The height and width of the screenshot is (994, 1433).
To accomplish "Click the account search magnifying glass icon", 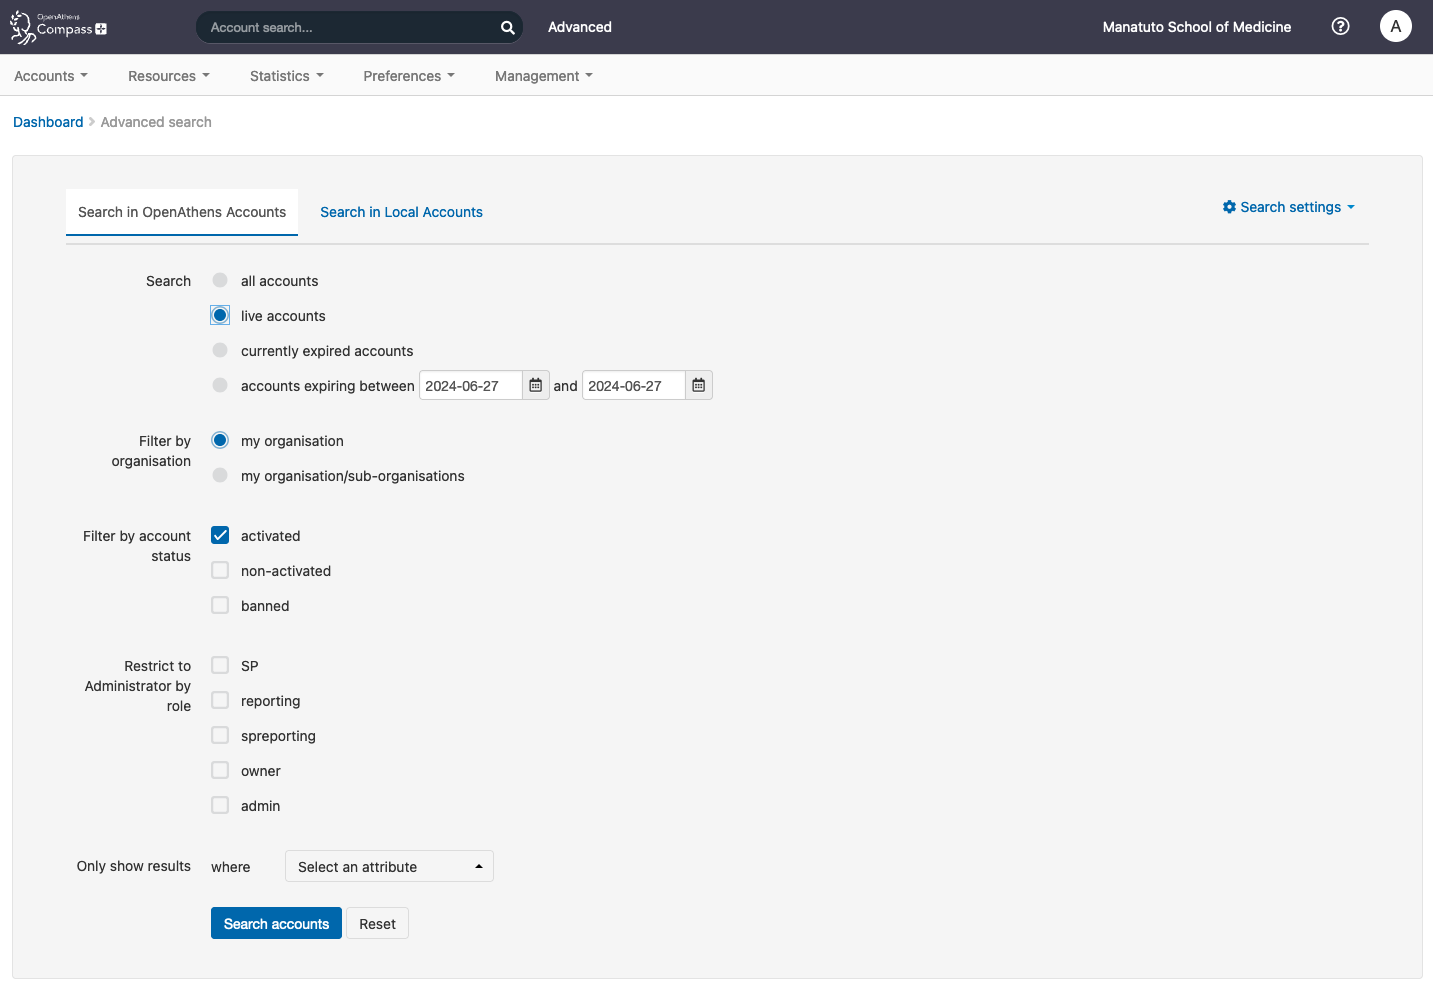I will tap(507, 27).
